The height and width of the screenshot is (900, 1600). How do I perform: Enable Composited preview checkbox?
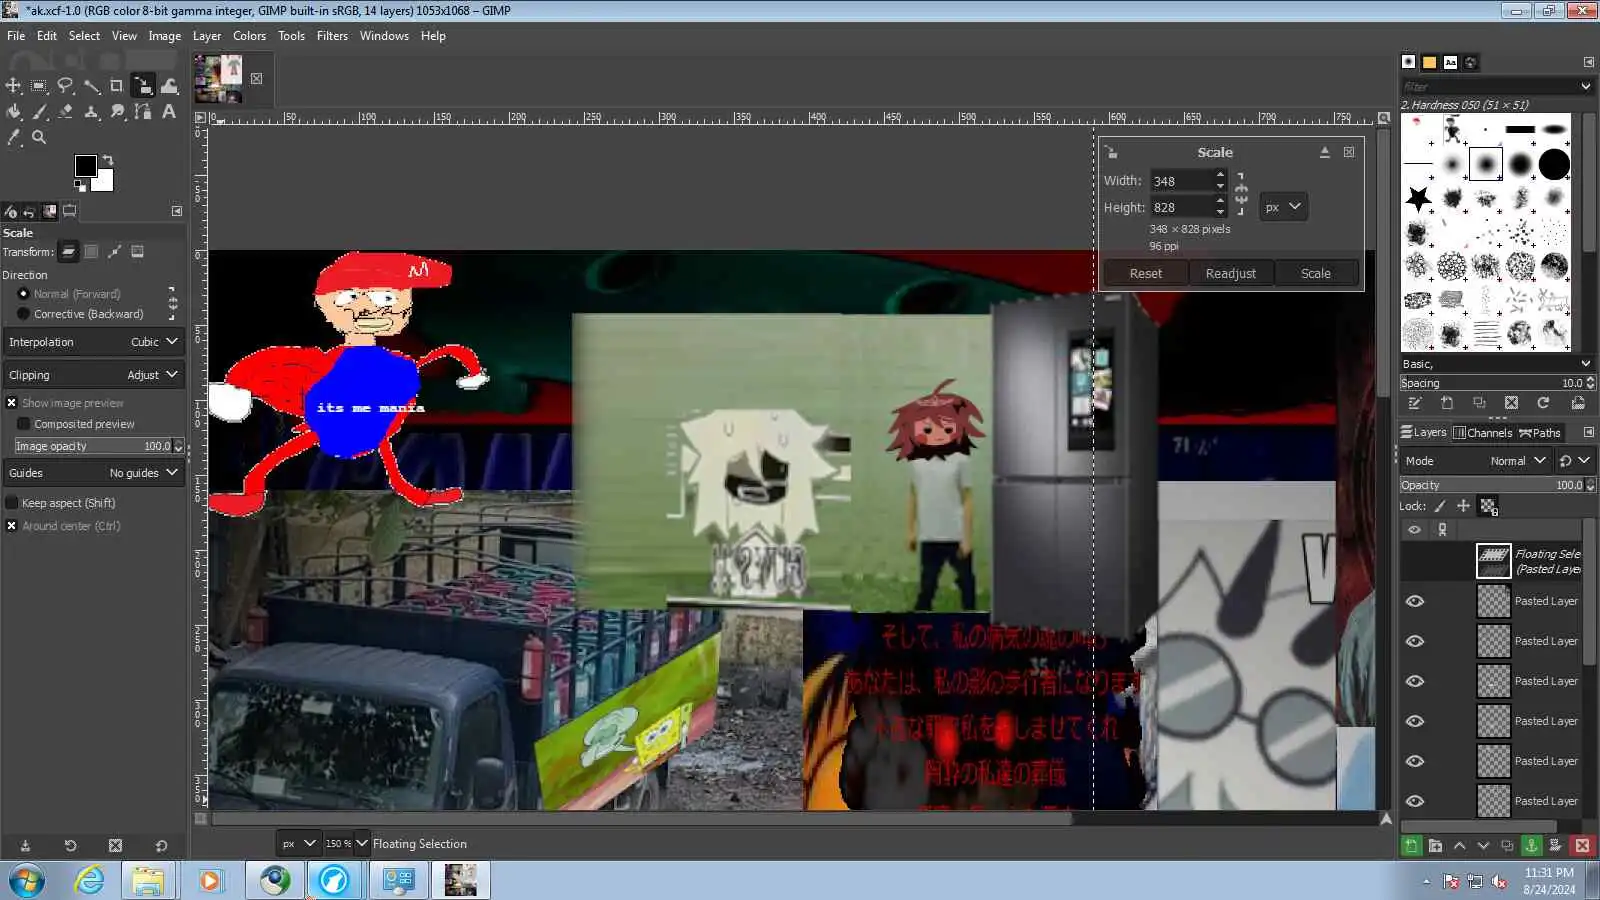(24, 424)
